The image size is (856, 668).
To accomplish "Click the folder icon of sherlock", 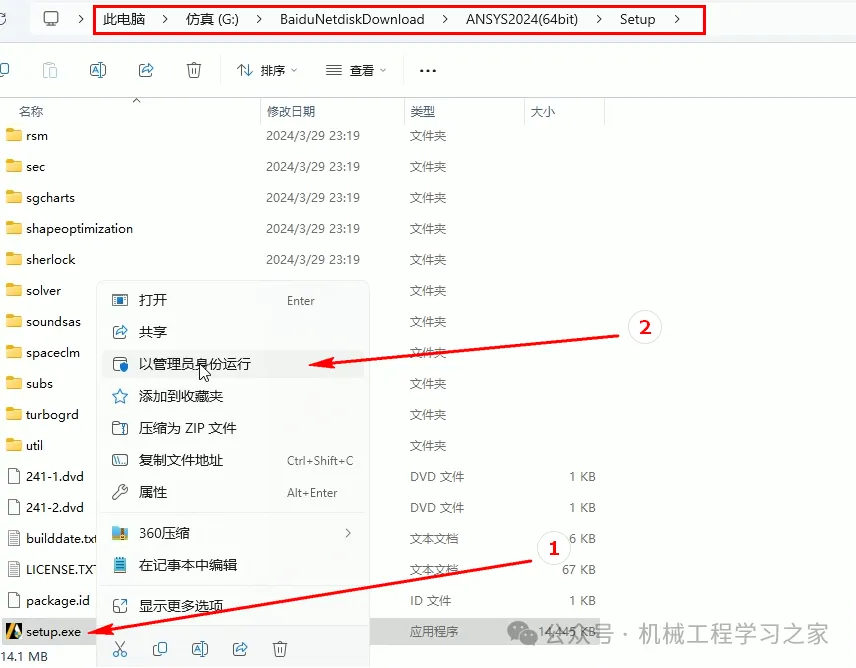I will 14,259.
